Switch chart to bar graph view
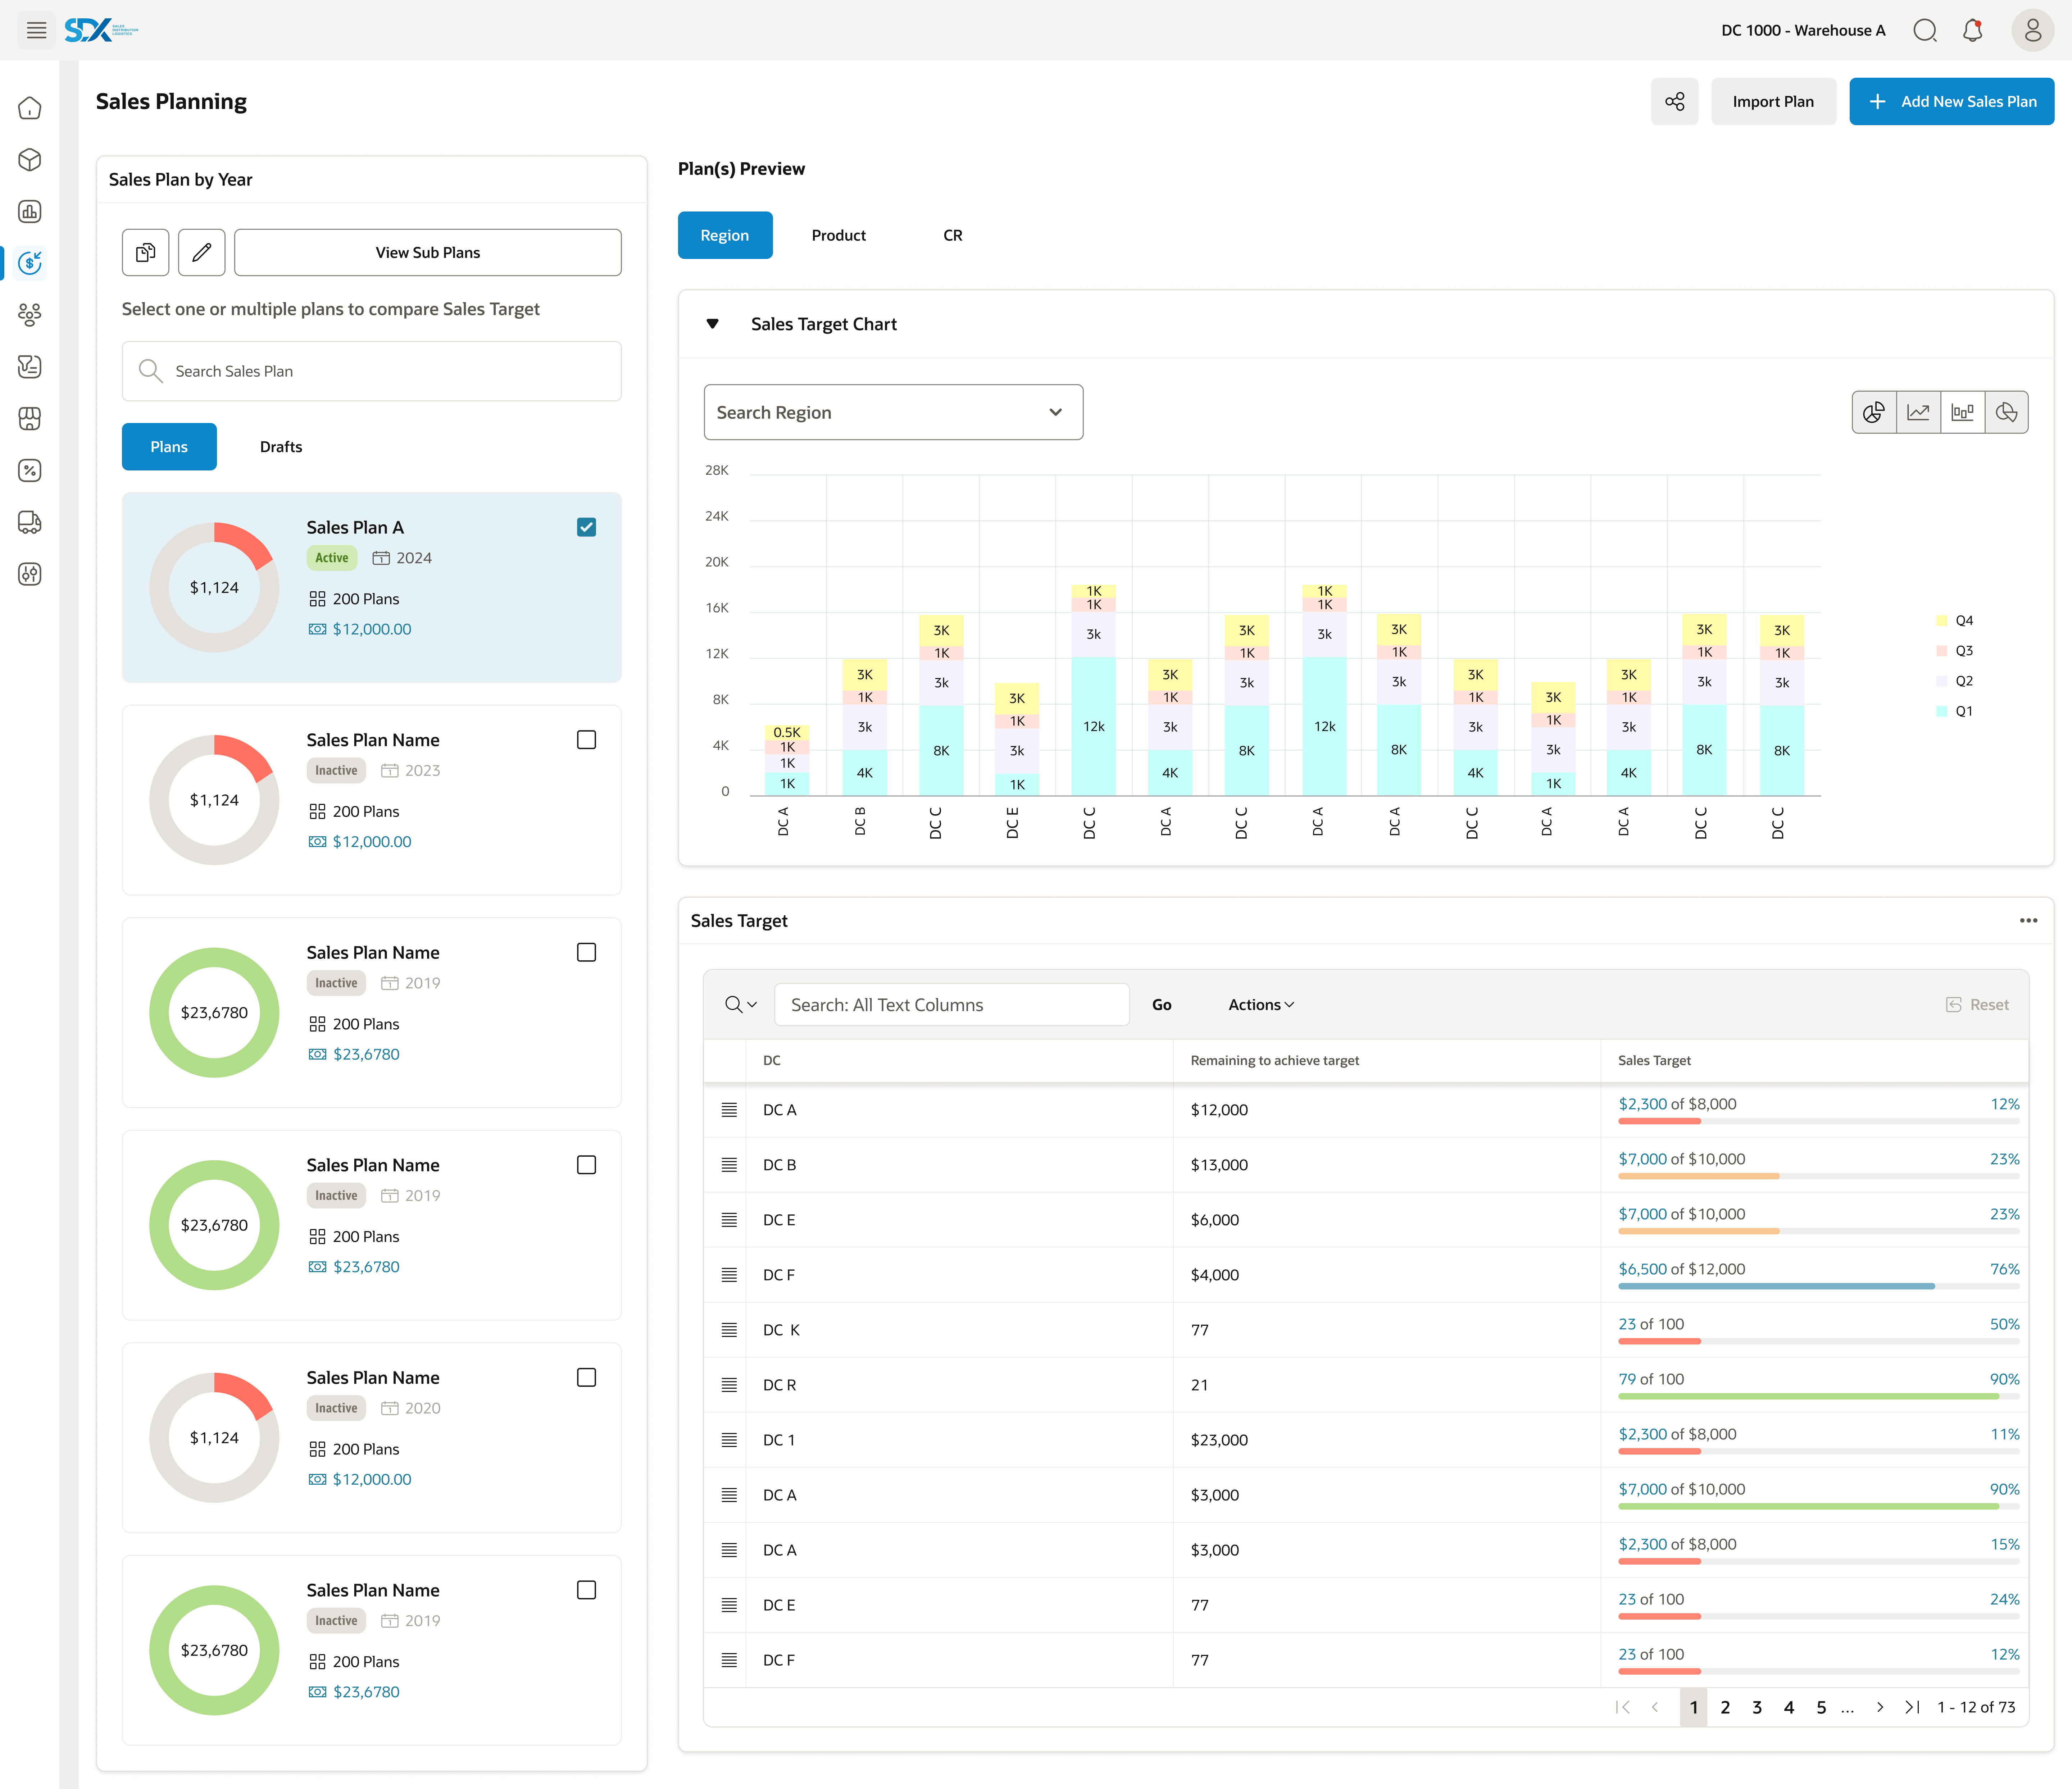 click(1962, 412)
